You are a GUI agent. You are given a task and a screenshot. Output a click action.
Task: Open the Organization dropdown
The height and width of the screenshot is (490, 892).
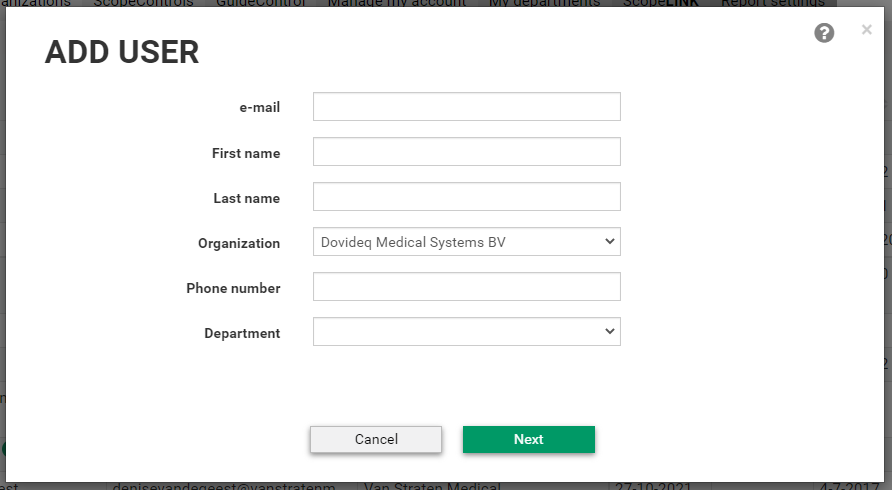pos(466,242)
